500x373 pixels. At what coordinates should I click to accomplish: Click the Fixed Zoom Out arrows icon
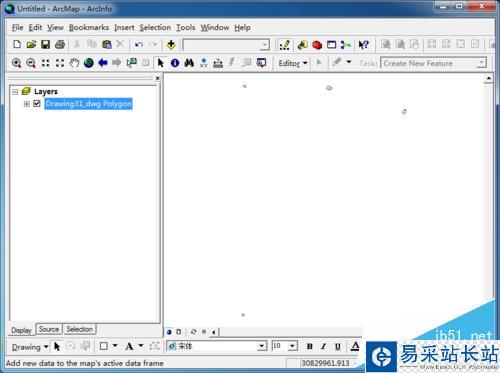pyautogui.click(x=60, y=63)
